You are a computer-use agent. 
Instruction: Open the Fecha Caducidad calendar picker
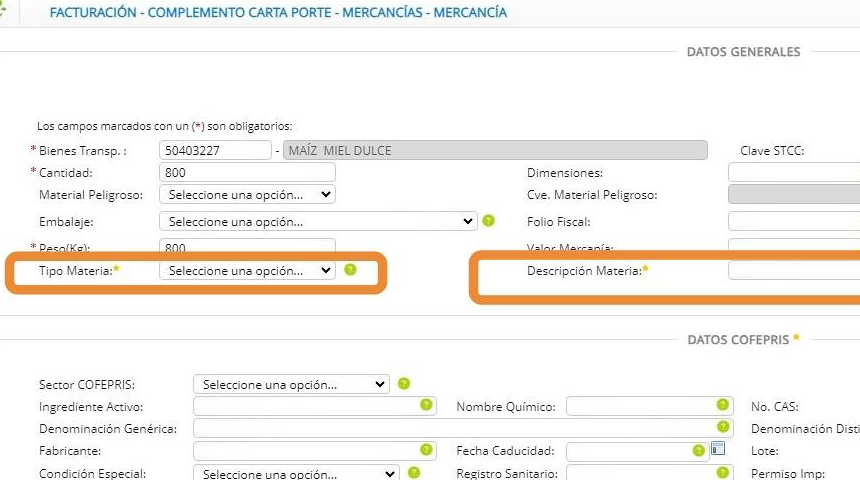718,450
